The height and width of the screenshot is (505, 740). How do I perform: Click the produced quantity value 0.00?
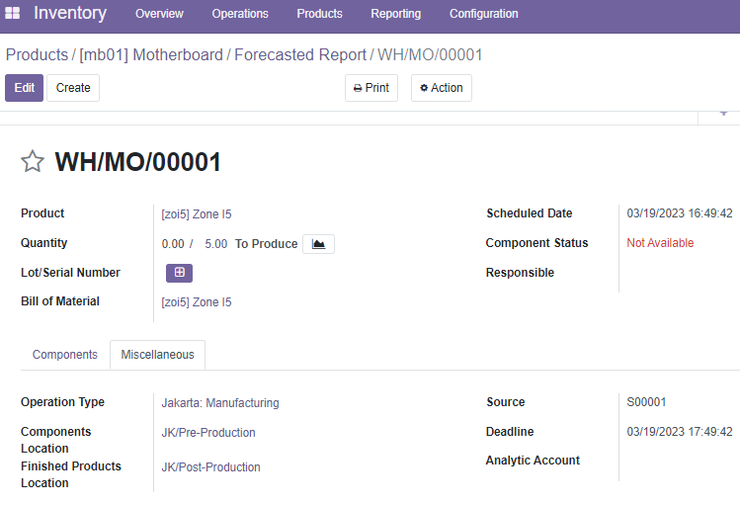[x=173, y=244]
